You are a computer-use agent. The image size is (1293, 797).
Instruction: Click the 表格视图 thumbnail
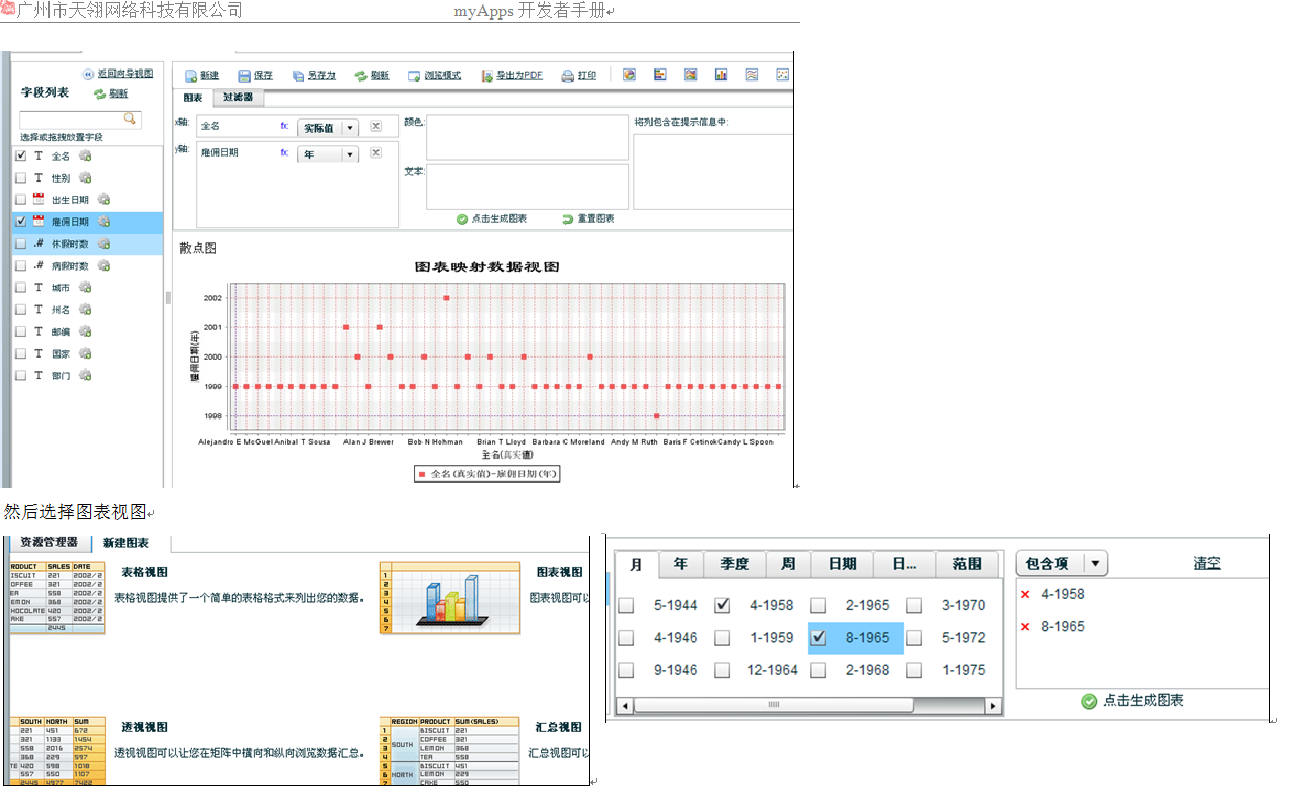57,598
